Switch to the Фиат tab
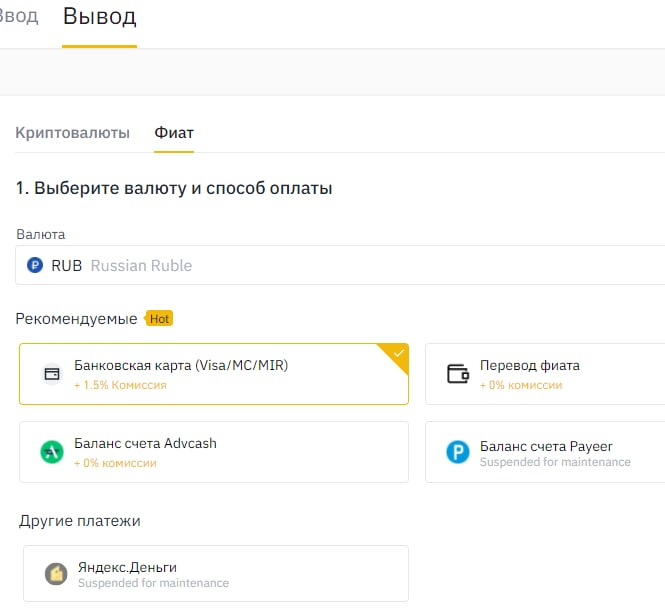The height and width of the screenshot is (616, 665). click(174, 133)
